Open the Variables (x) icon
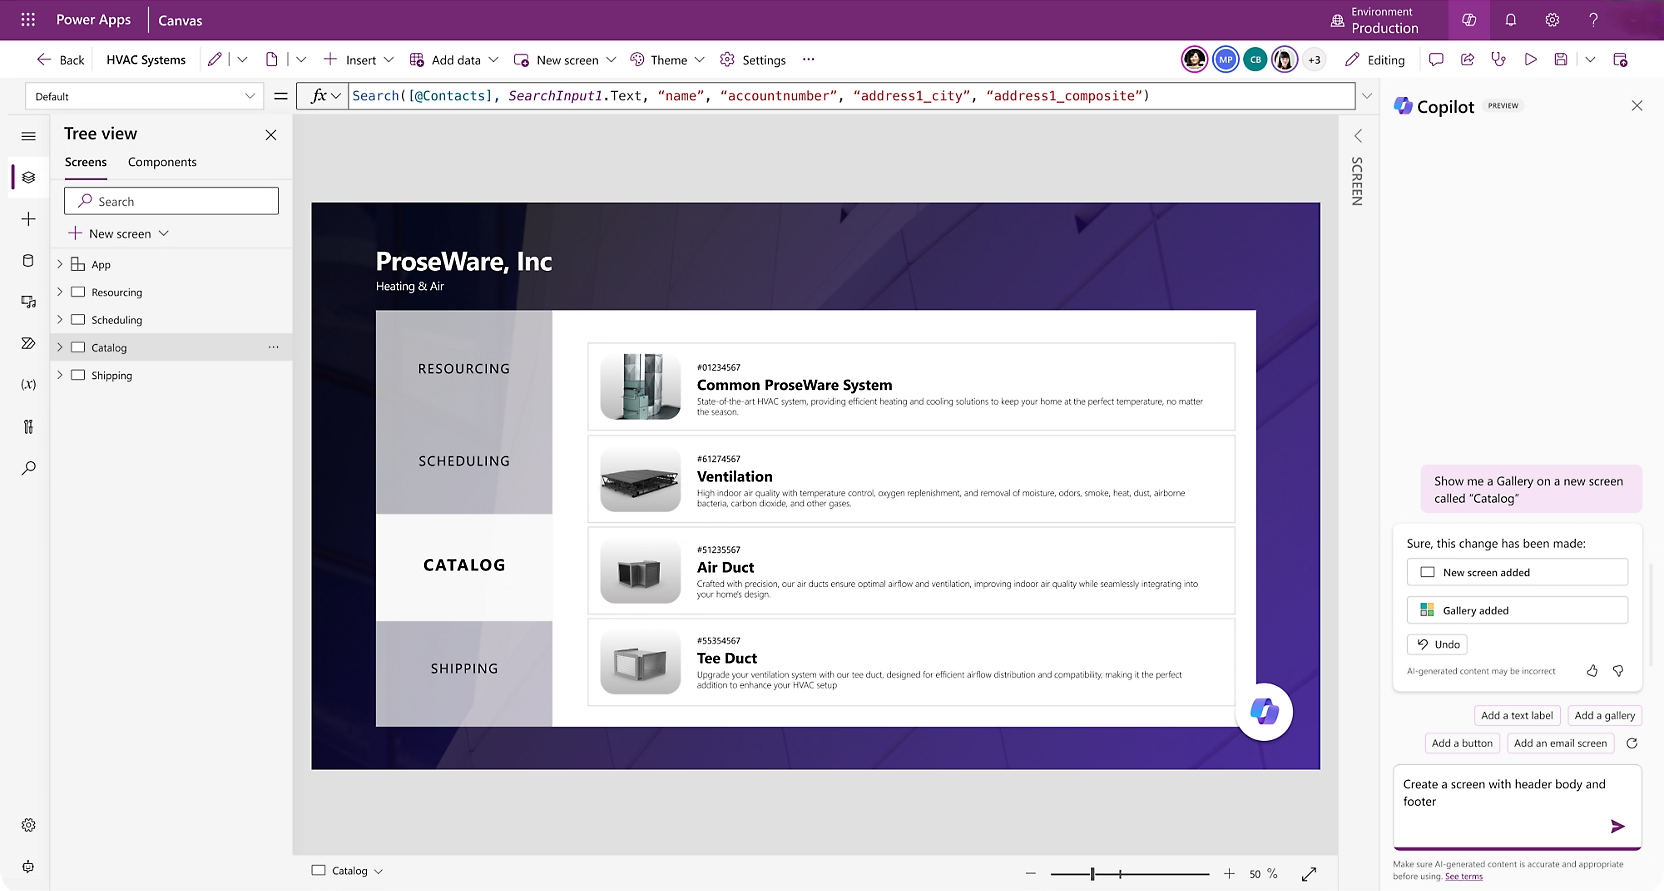The image size is (1664, 891). [28, 384]
